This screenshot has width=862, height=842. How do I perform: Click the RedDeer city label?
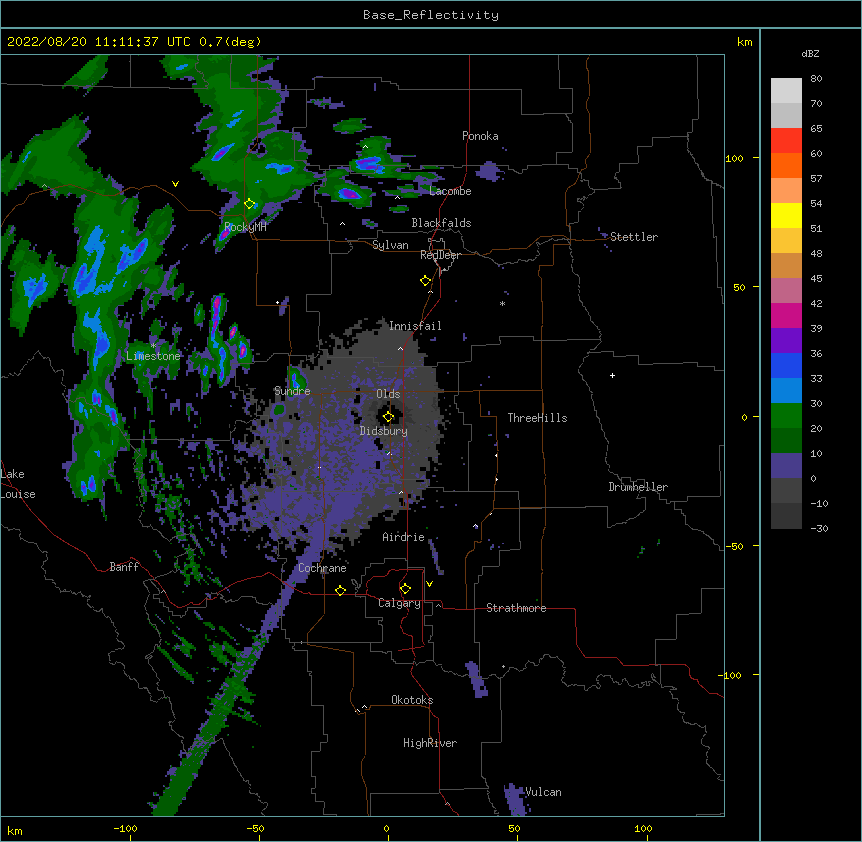(440, 255)
